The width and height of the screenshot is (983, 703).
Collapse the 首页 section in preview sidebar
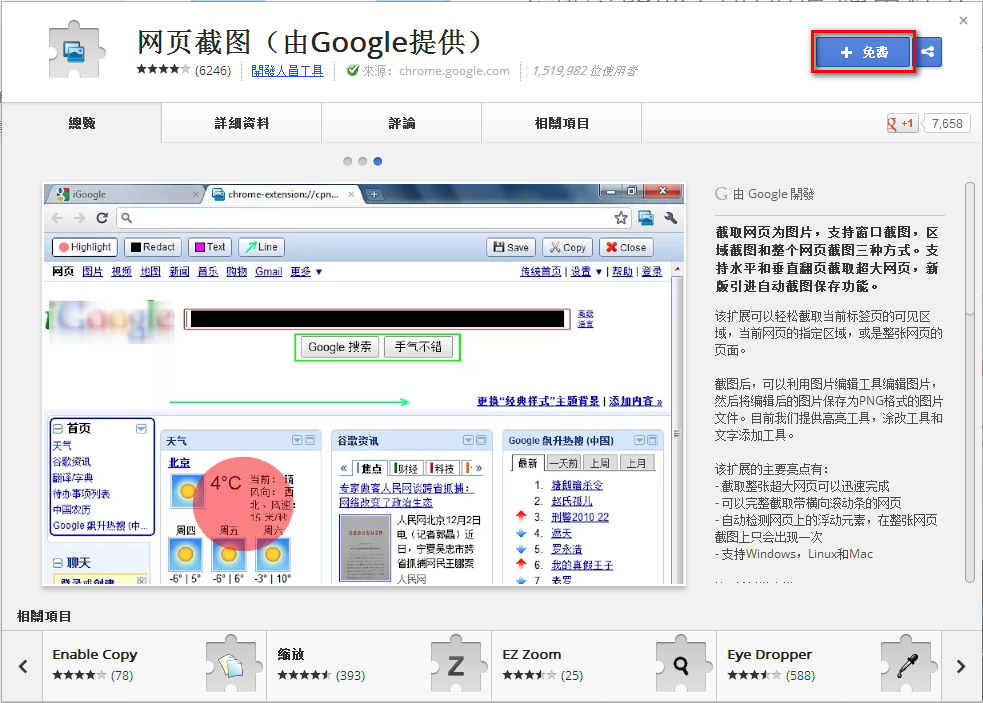(58, 429)
